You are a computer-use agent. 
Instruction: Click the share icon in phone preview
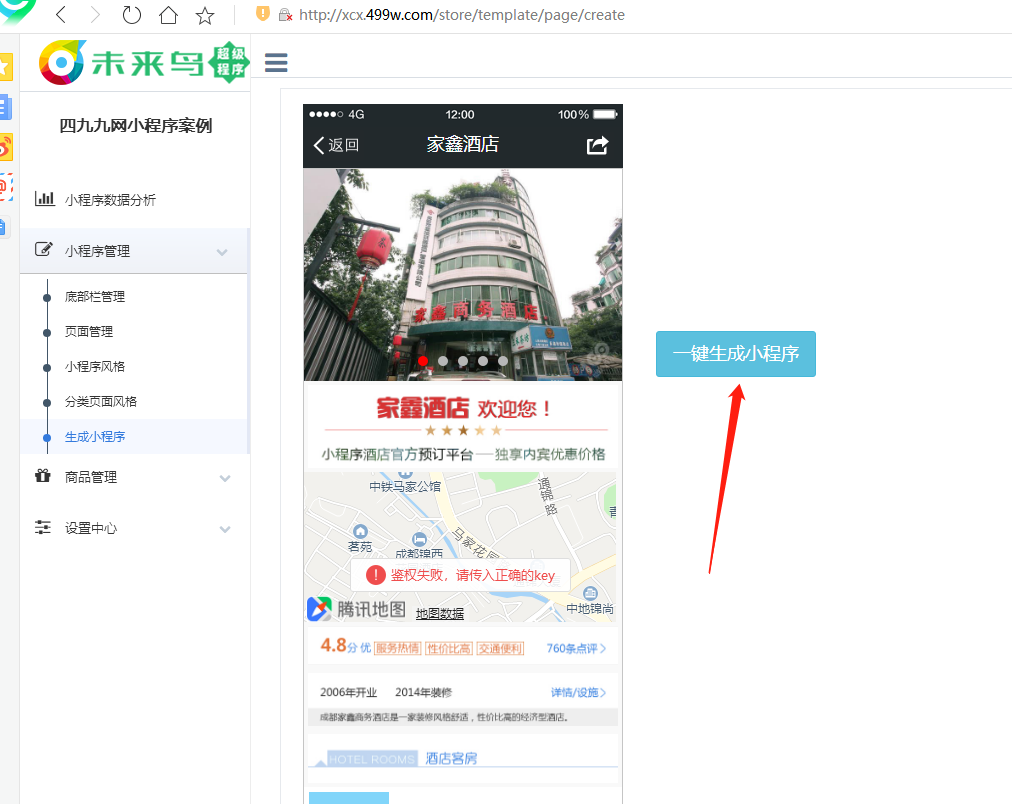point(598,145)
